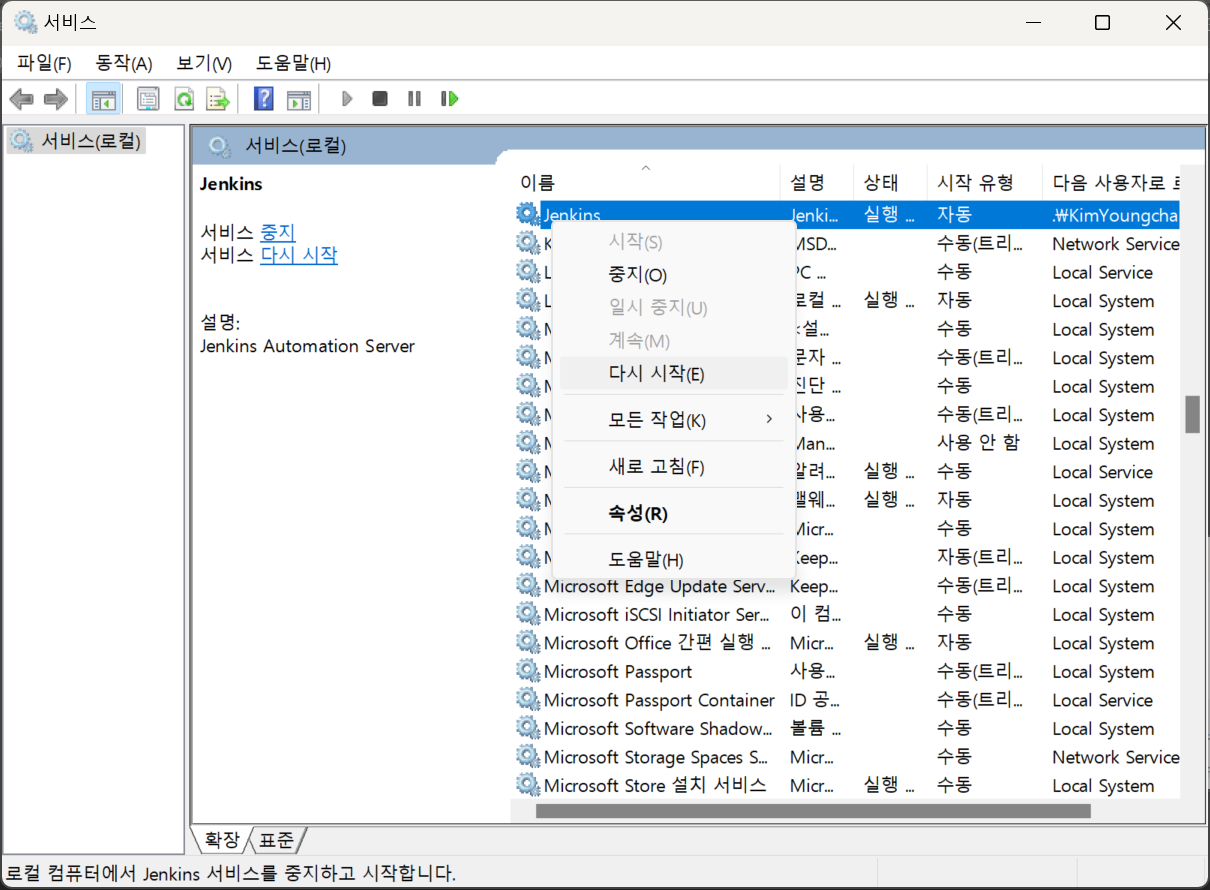
Task: Click the .₩KimYoungcha logon cell of Jenkins
Action: click(1116, 214)
